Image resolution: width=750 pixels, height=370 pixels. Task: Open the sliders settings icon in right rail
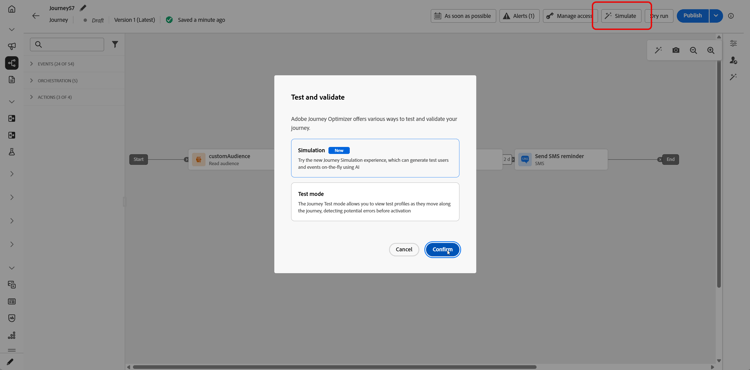pyautogui.click(x=733, y=44)
